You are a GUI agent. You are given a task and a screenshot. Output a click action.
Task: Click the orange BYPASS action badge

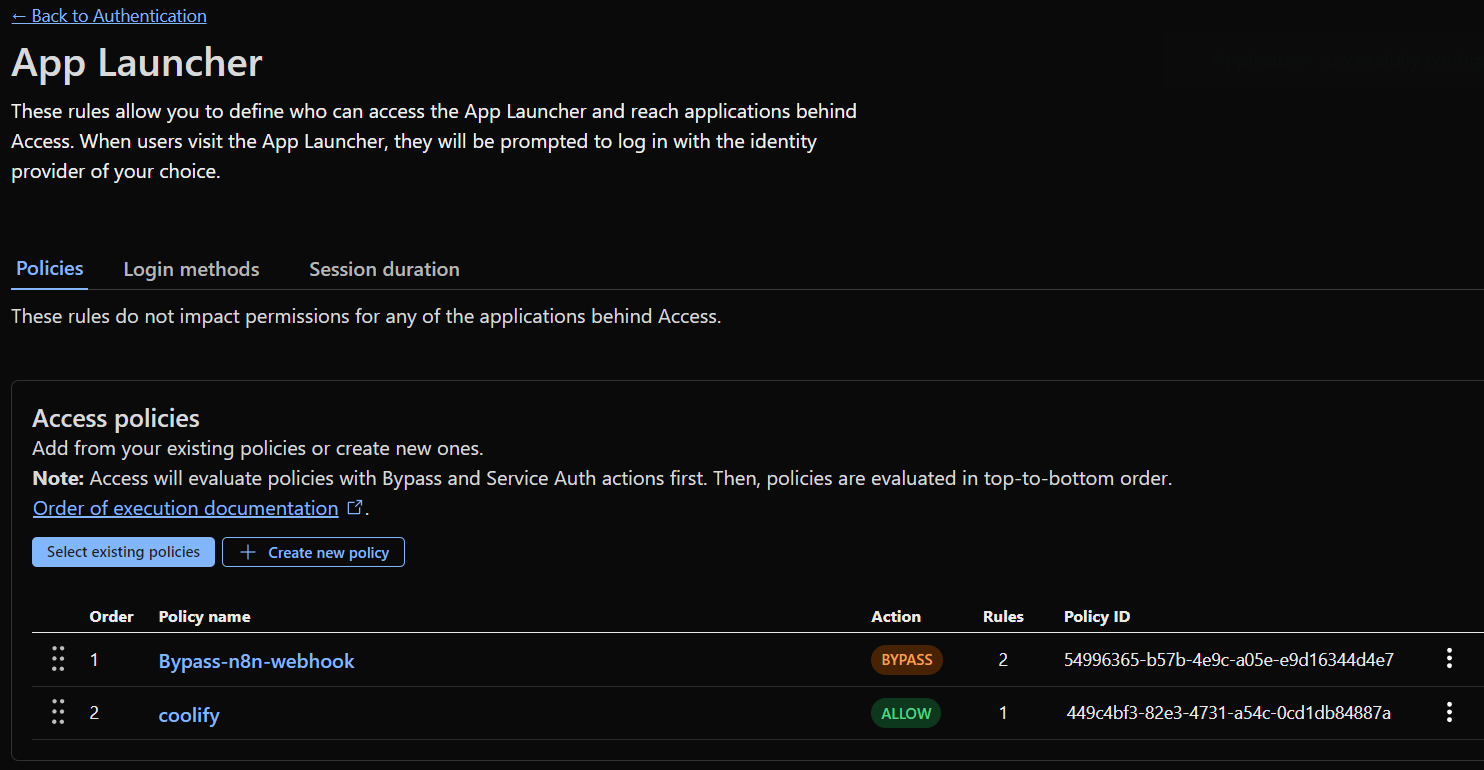[x=906, y=660]
